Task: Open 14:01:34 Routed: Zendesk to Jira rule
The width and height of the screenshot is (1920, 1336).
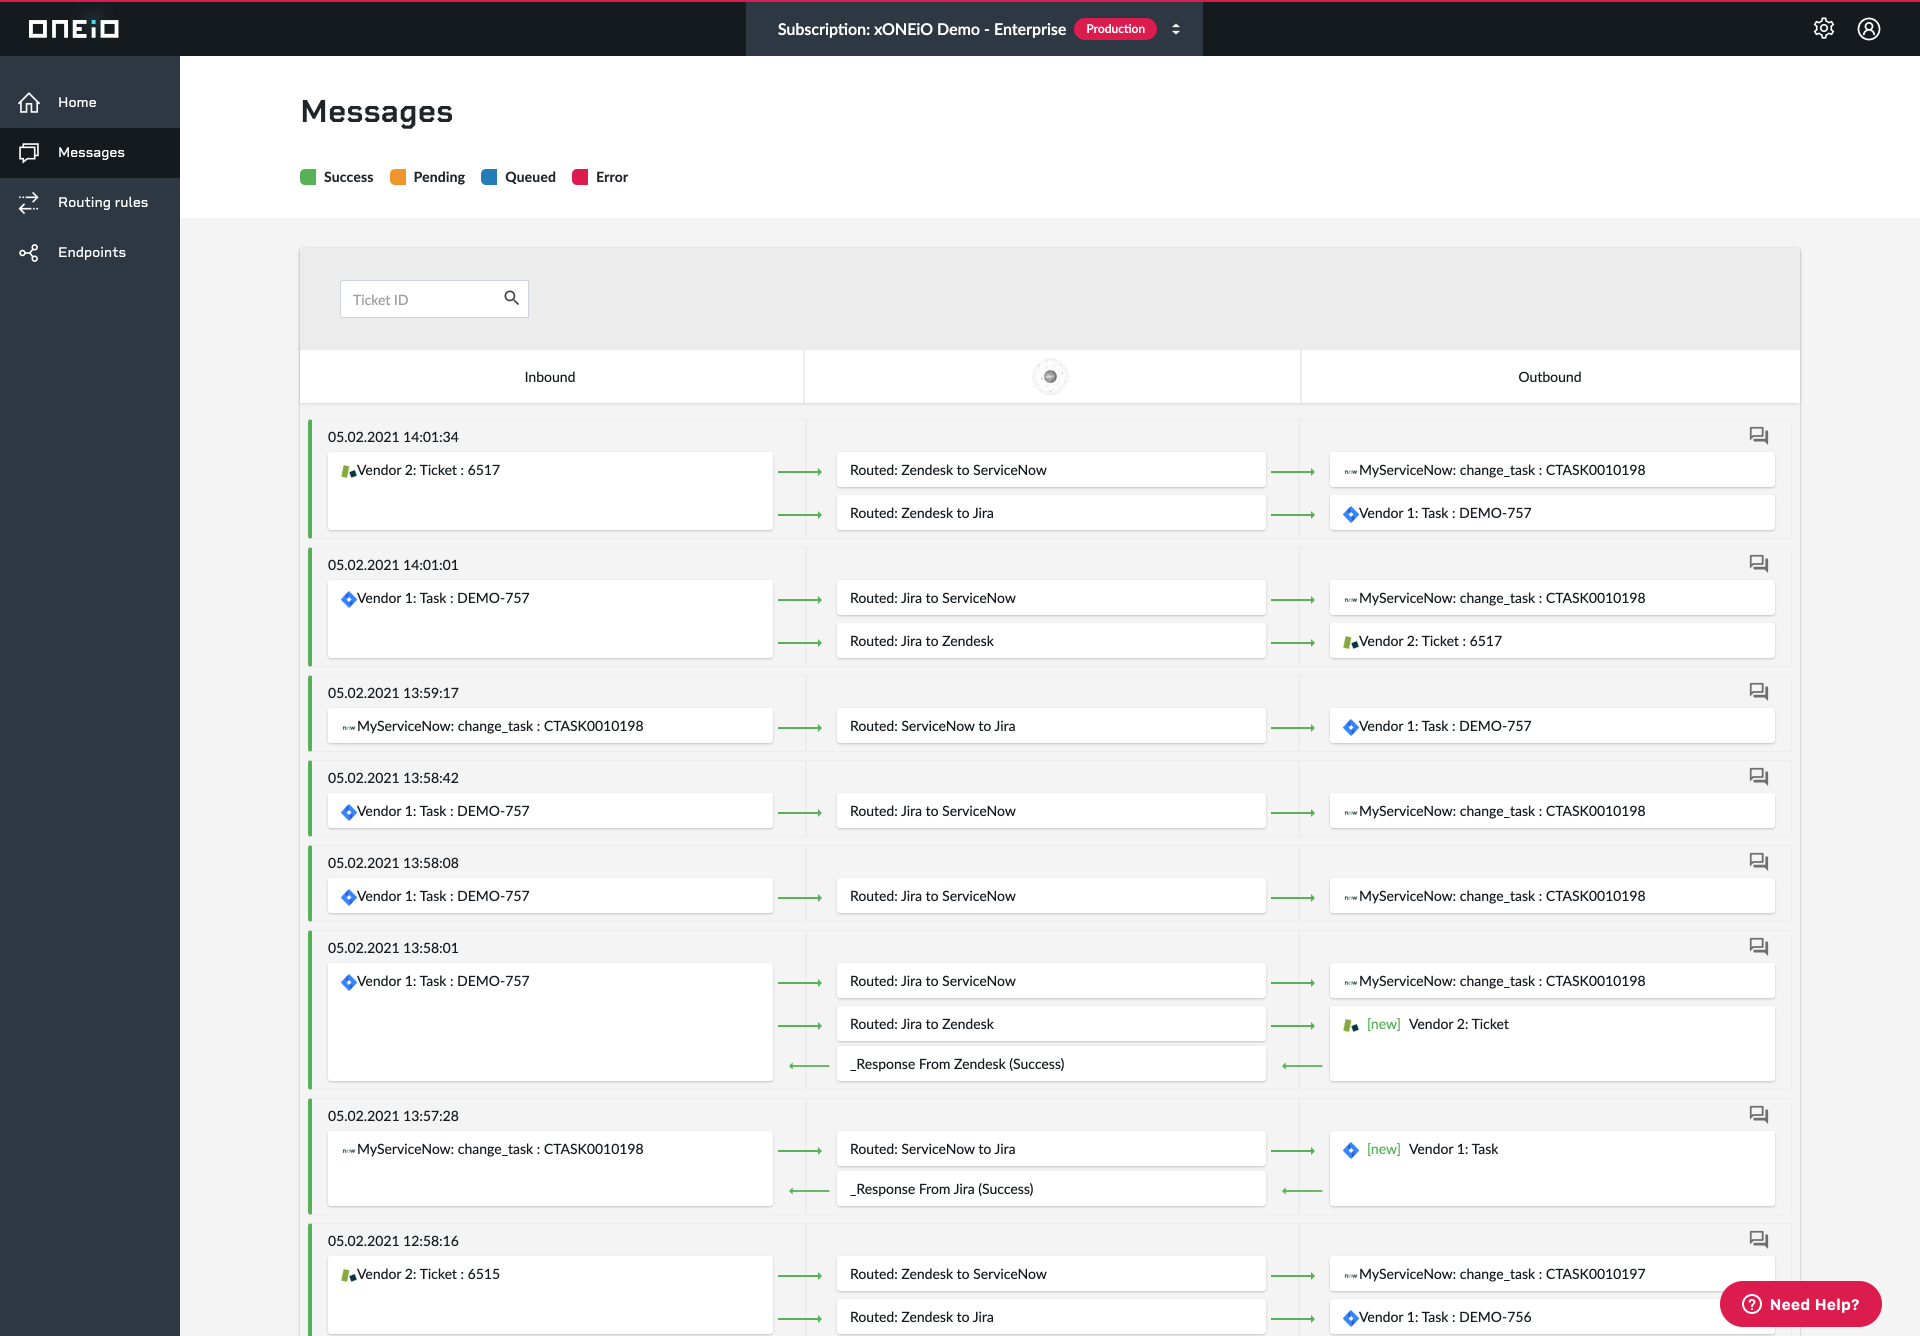Action: click(1051, 513)
